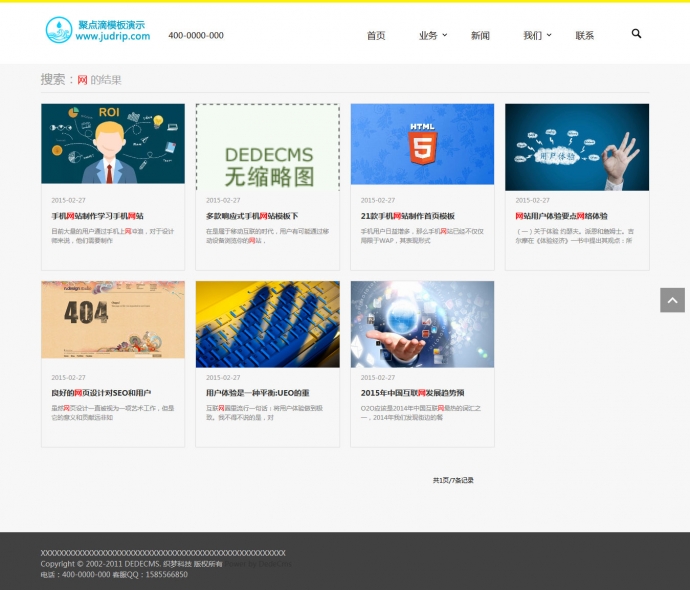The width and height of the screenshot is (690, 590).
Task: Expand the 业务 menu chevron
Action: coord(445,35)
